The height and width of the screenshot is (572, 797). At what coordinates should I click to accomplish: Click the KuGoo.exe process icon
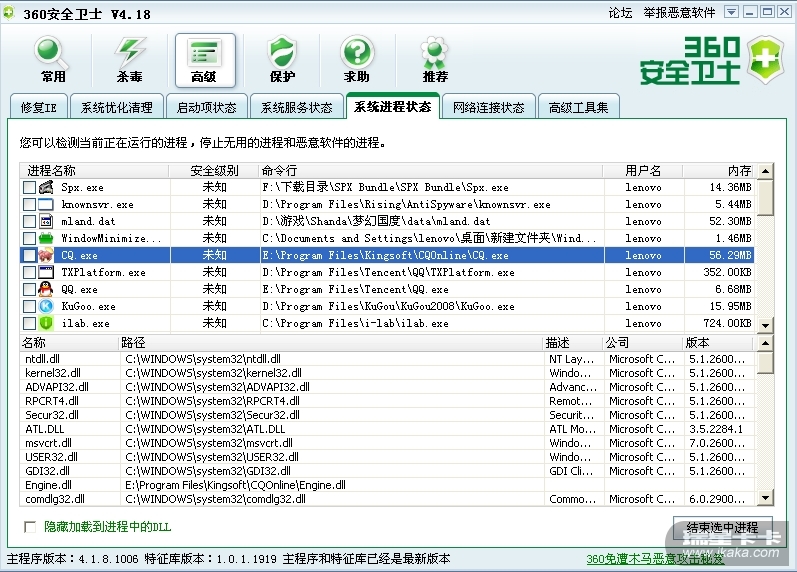(46, 306)
